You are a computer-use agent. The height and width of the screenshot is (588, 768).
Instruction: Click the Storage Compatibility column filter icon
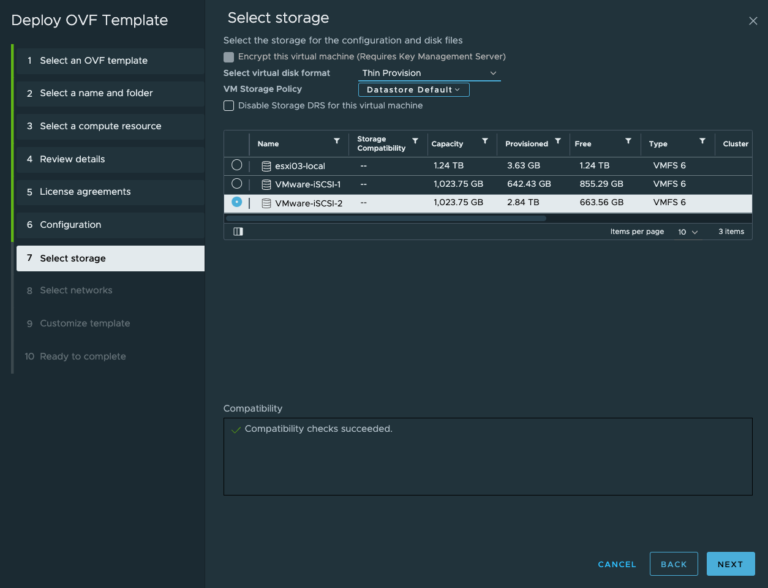pos(415,142)
